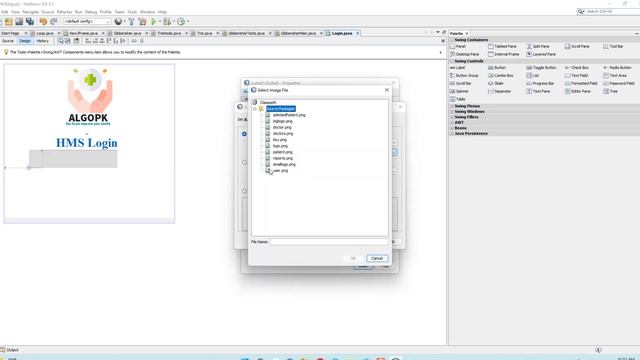The width and height of the screenshot is (640, 360).
Task: Pick Toggle Button from the Palette
Action: point(541,68)
